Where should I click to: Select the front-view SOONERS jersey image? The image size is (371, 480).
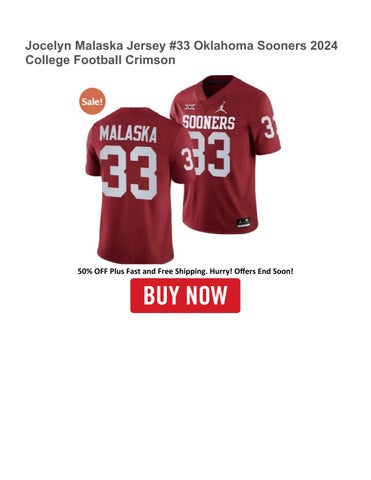[225, 154]
